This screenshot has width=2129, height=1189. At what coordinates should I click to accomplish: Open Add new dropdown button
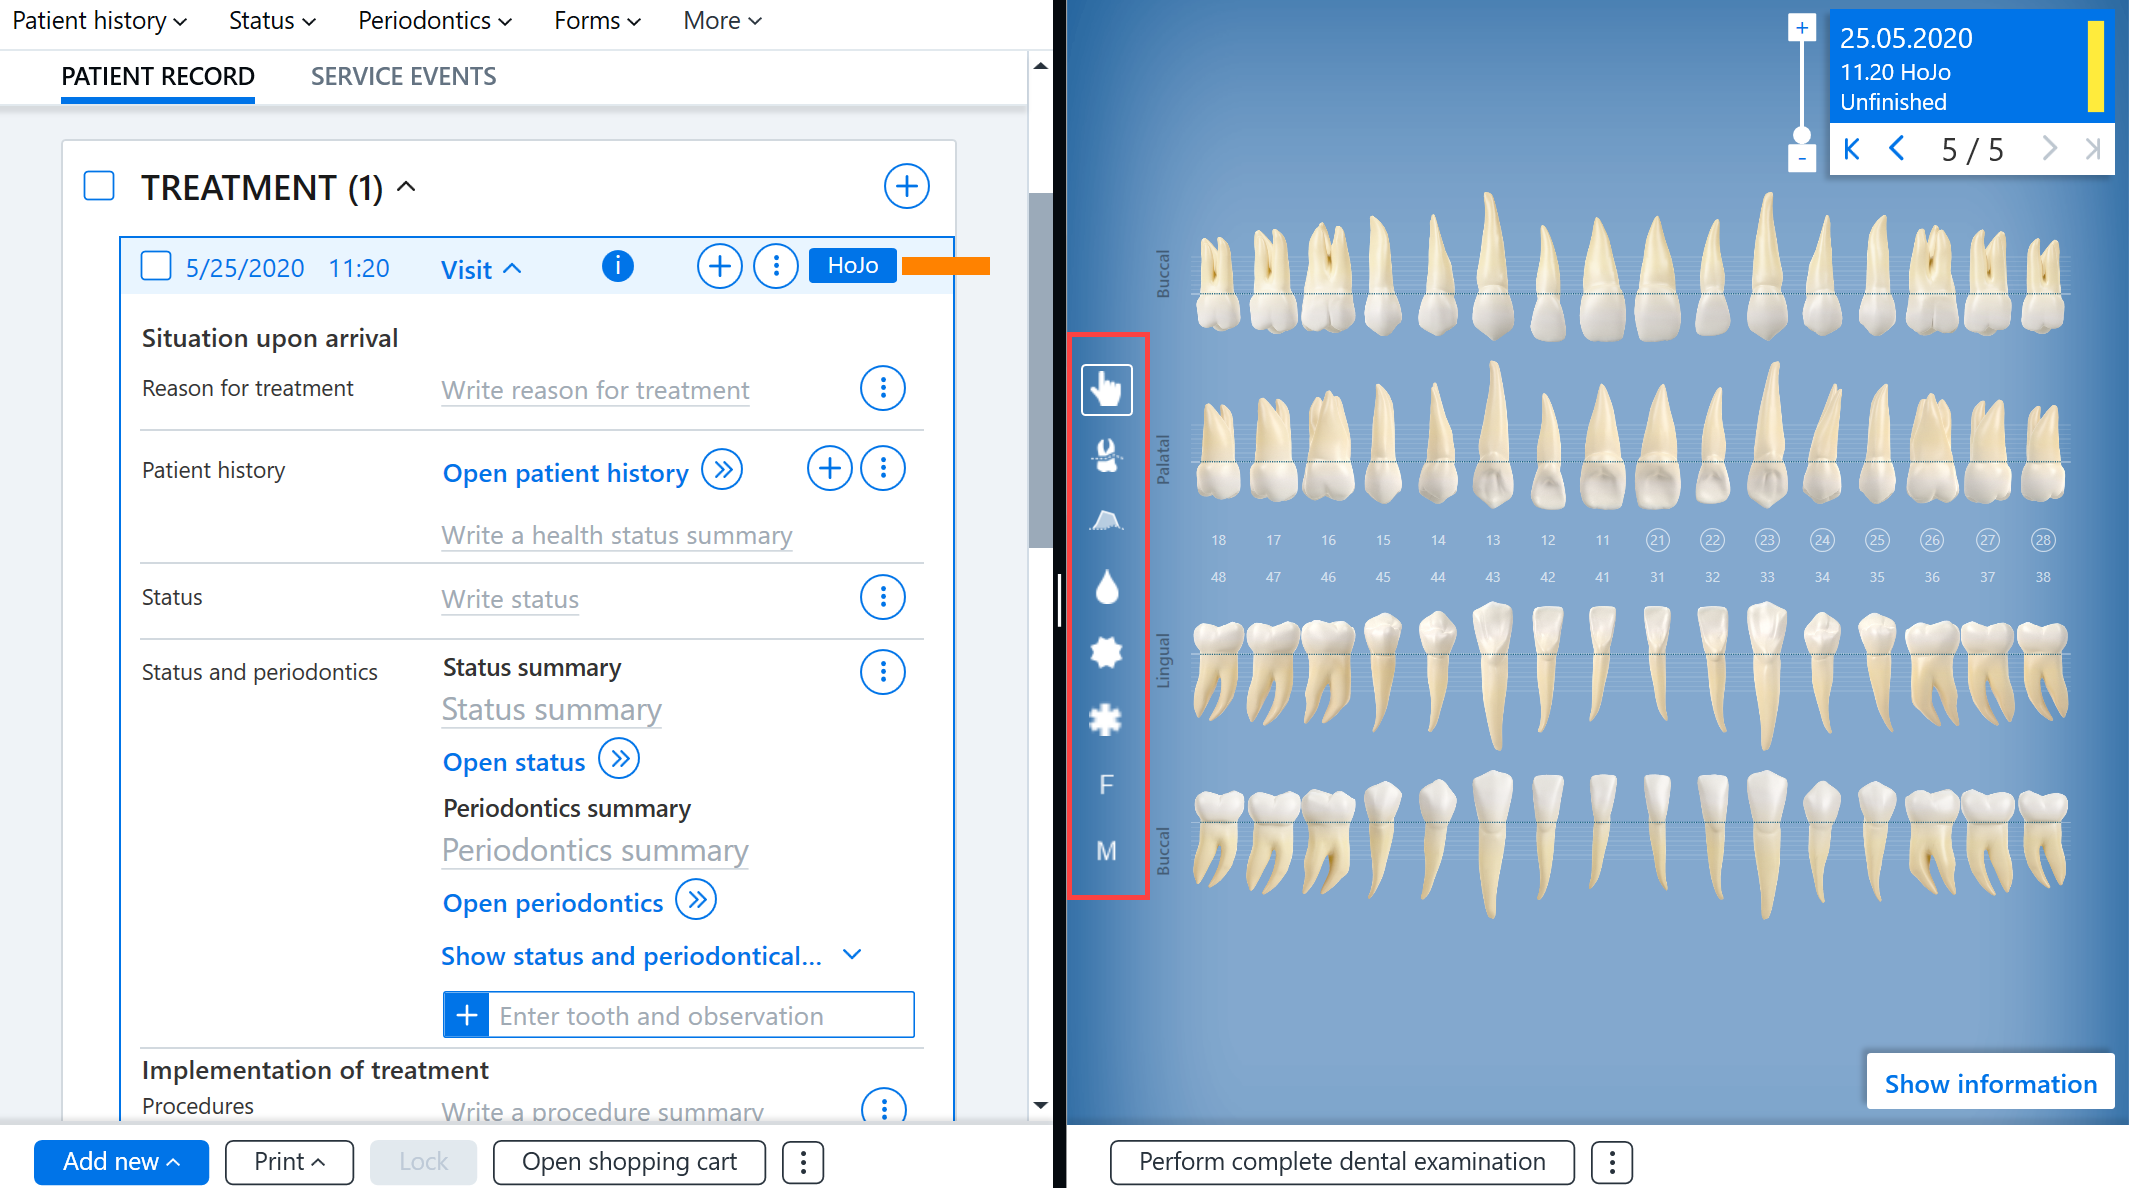click(x=121, y=1162)
